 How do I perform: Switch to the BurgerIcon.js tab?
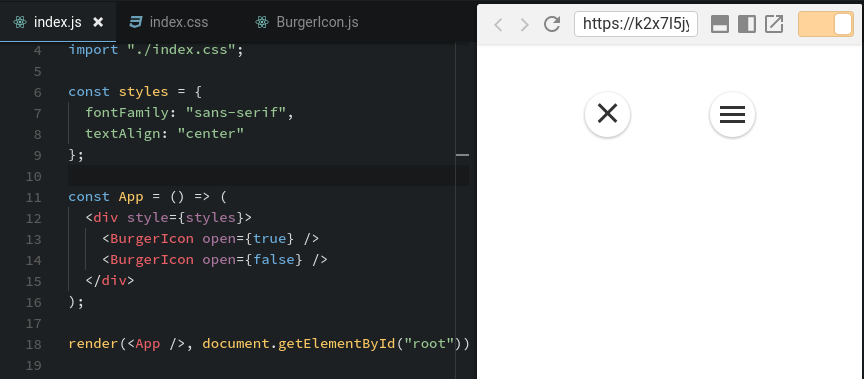point(317,22)
